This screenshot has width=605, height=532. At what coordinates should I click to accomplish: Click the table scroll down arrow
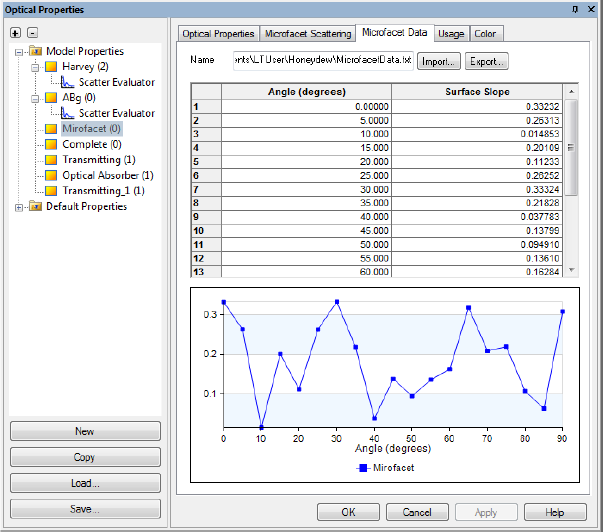click(571, 270)
